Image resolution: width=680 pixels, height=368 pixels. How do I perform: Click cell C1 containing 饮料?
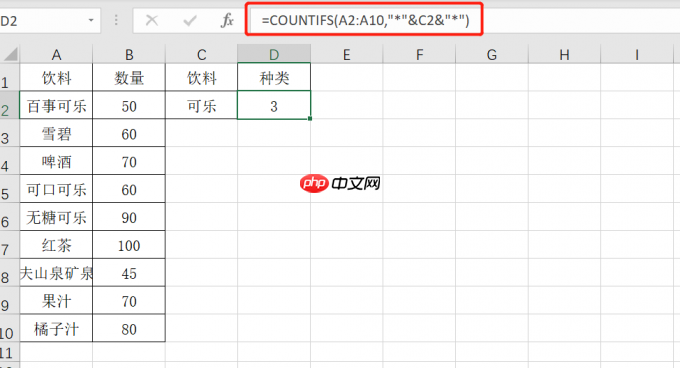[201, 78]
